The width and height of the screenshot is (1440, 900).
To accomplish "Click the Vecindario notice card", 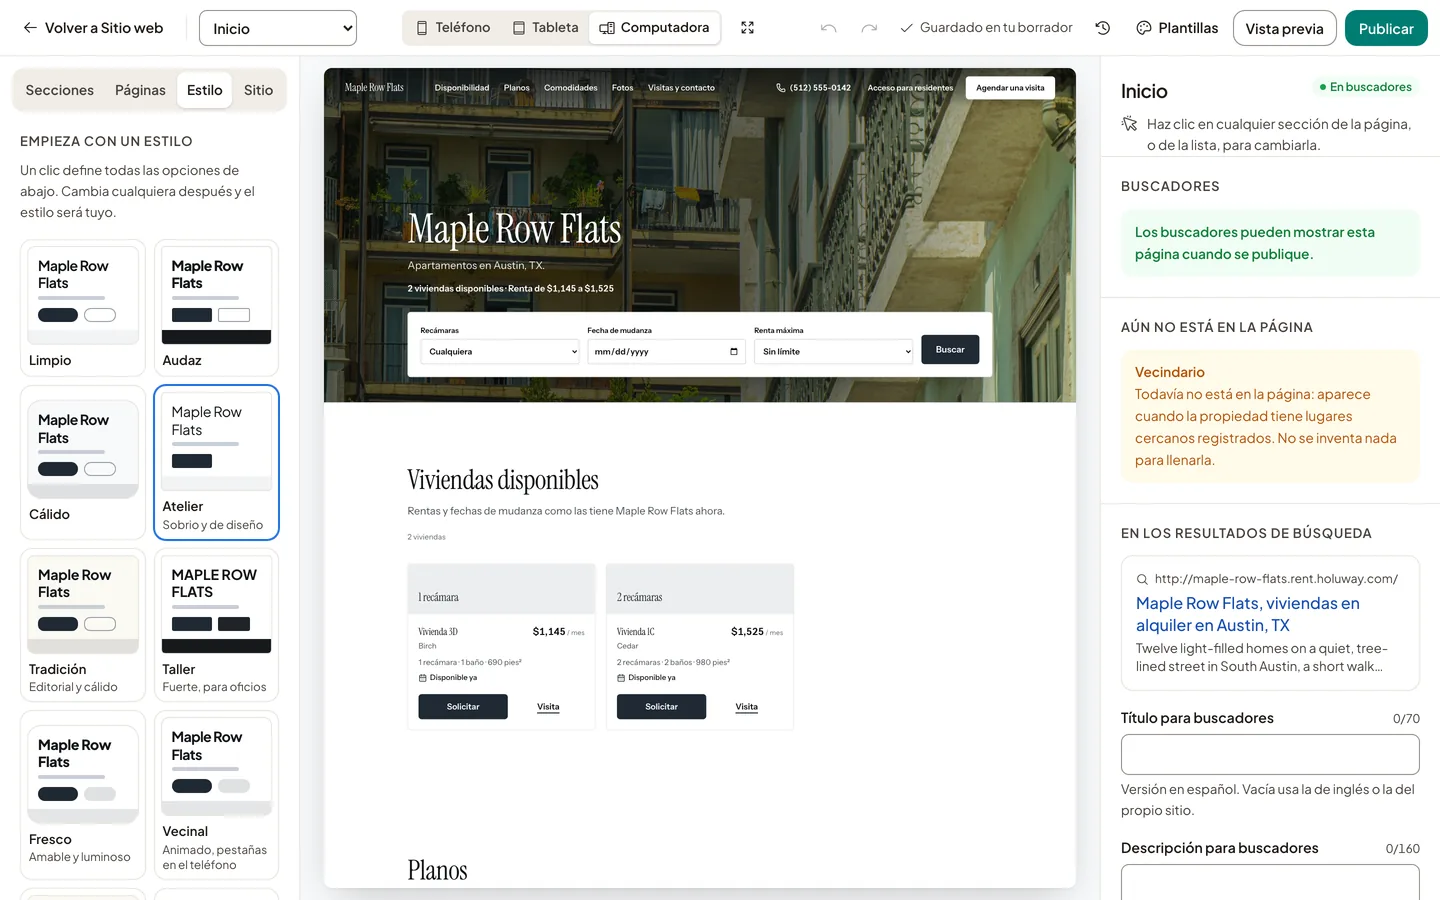I will 1270,416.
